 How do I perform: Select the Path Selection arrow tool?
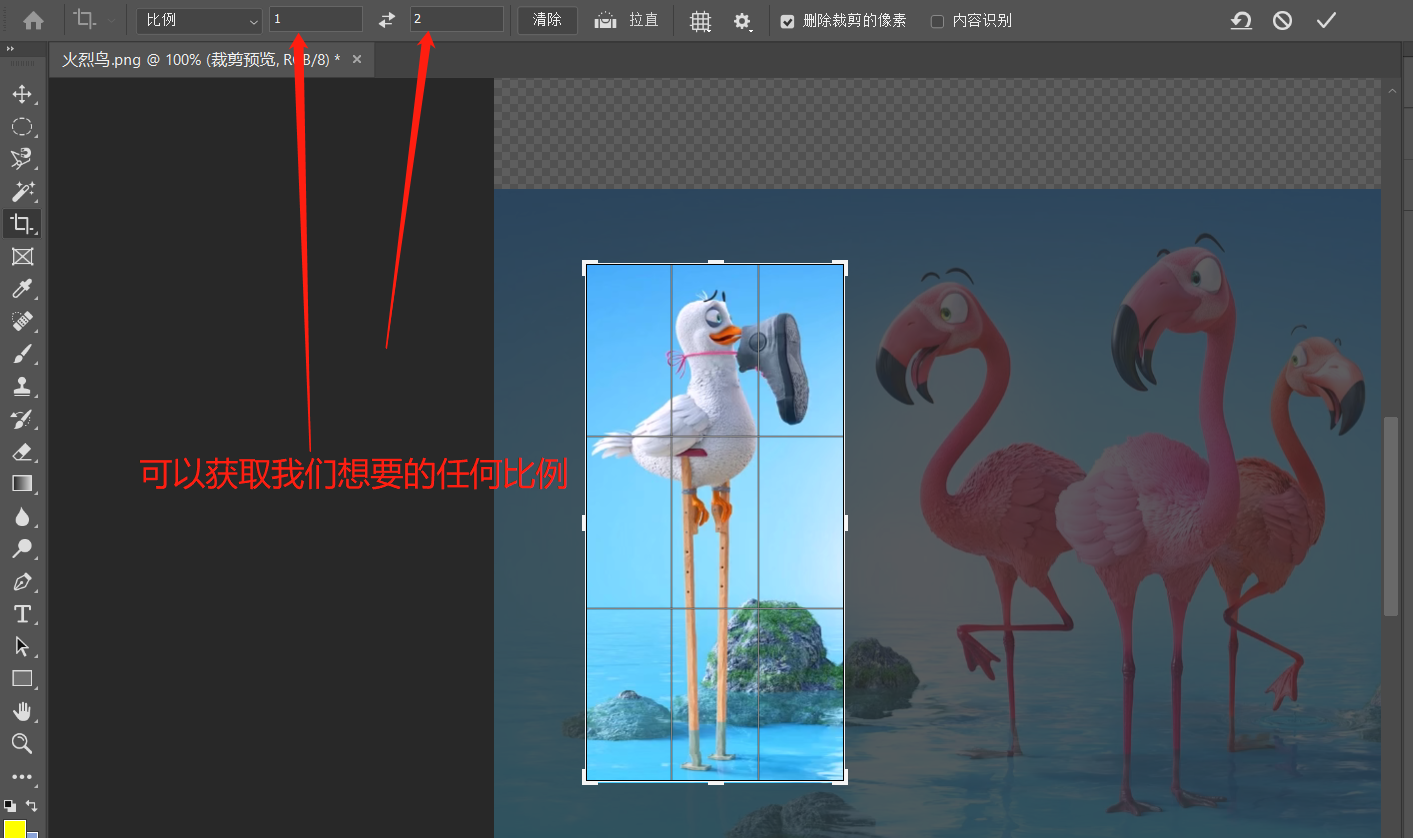click(22, 646)
